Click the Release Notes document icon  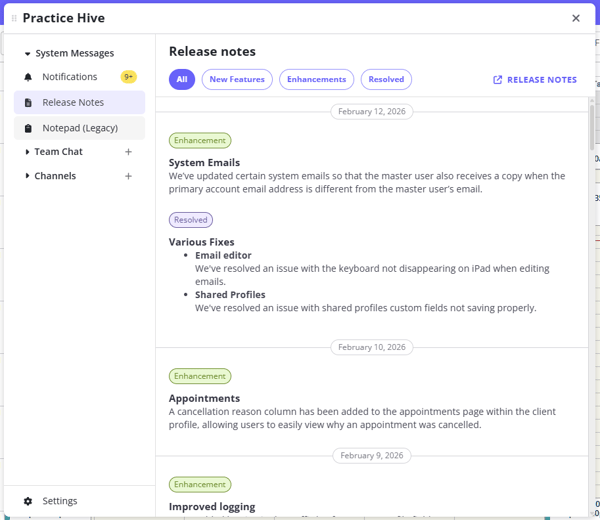(28, 103)
